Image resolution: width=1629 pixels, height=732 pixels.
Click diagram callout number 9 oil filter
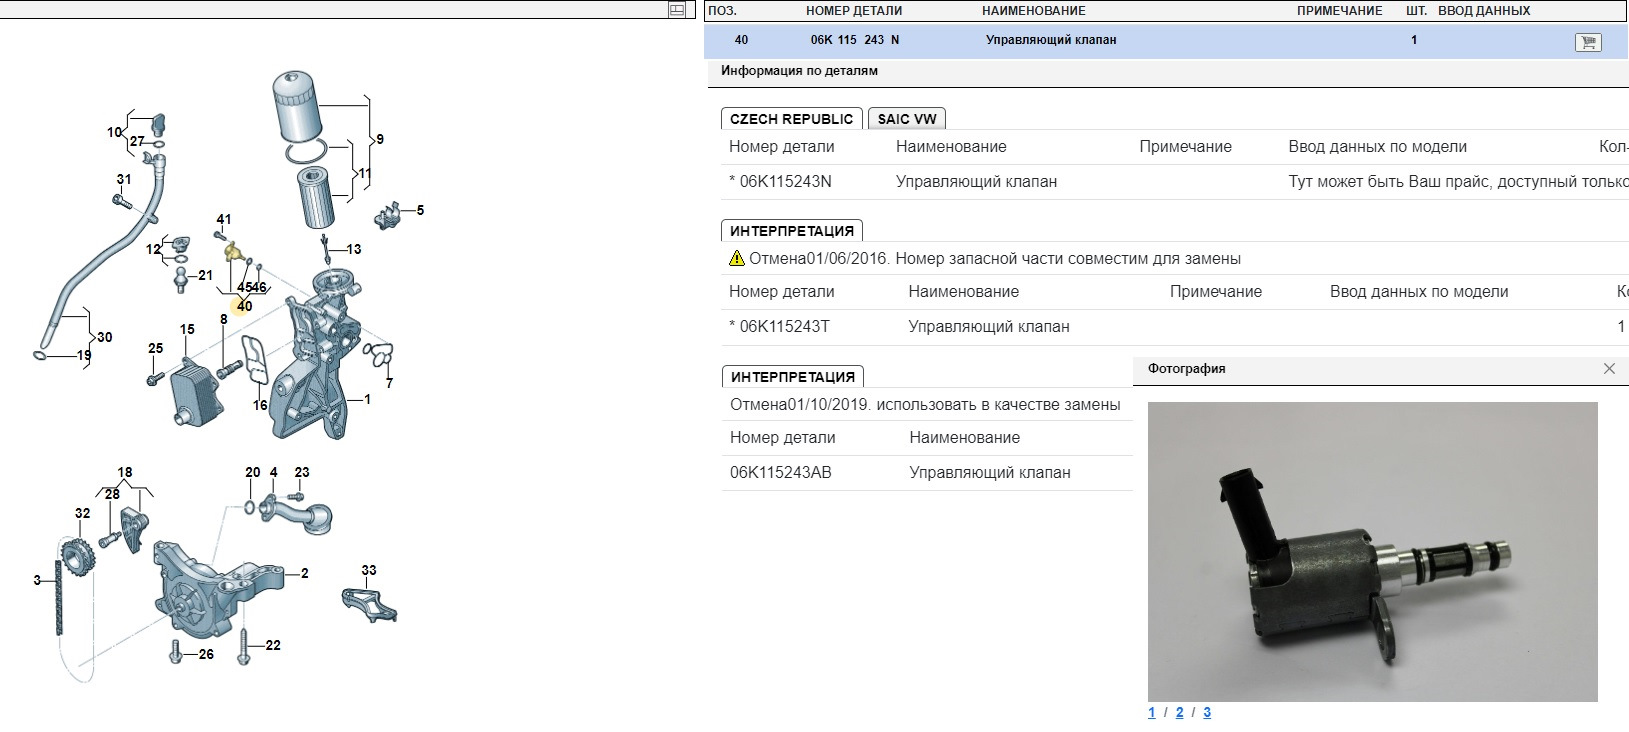380,140
